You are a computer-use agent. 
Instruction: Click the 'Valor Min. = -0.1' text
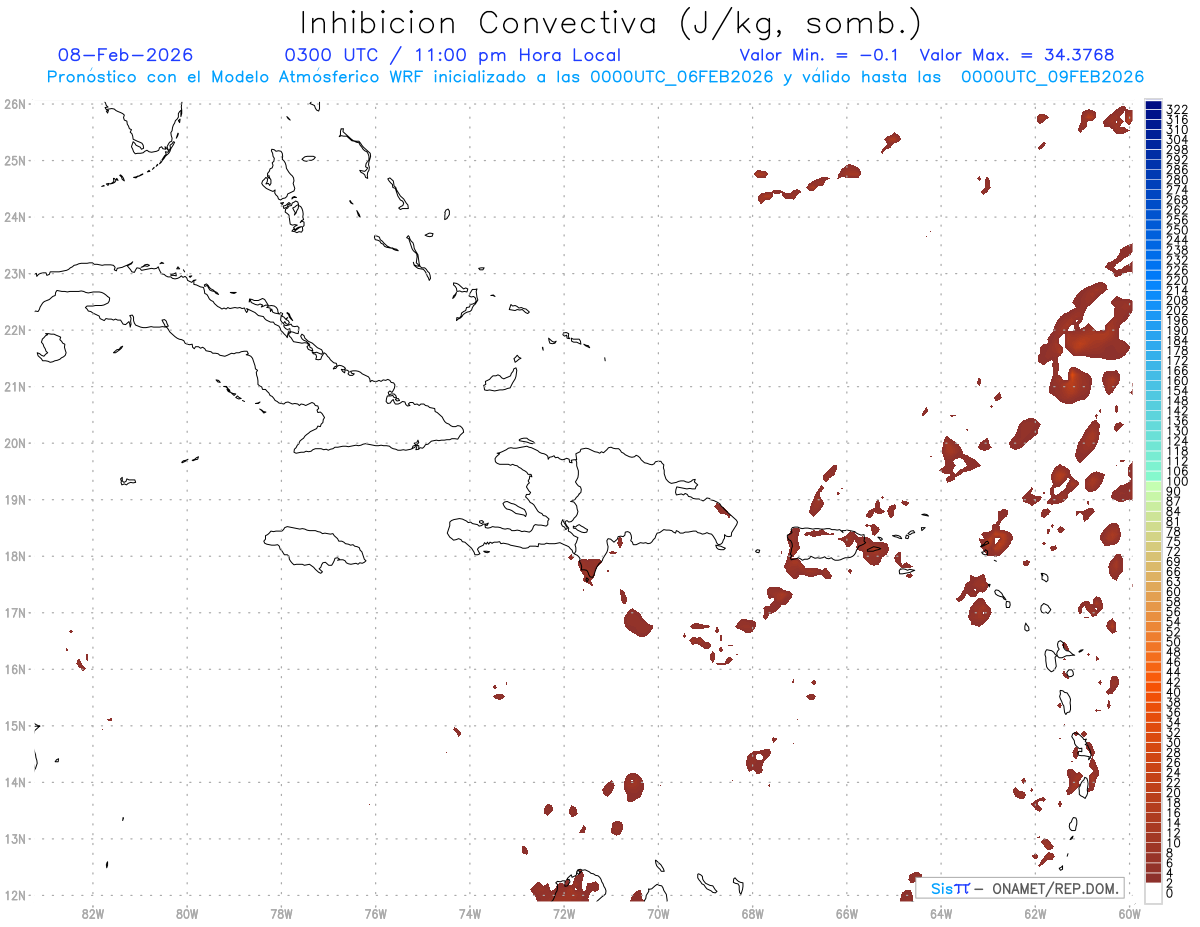[x=821, y=55]
